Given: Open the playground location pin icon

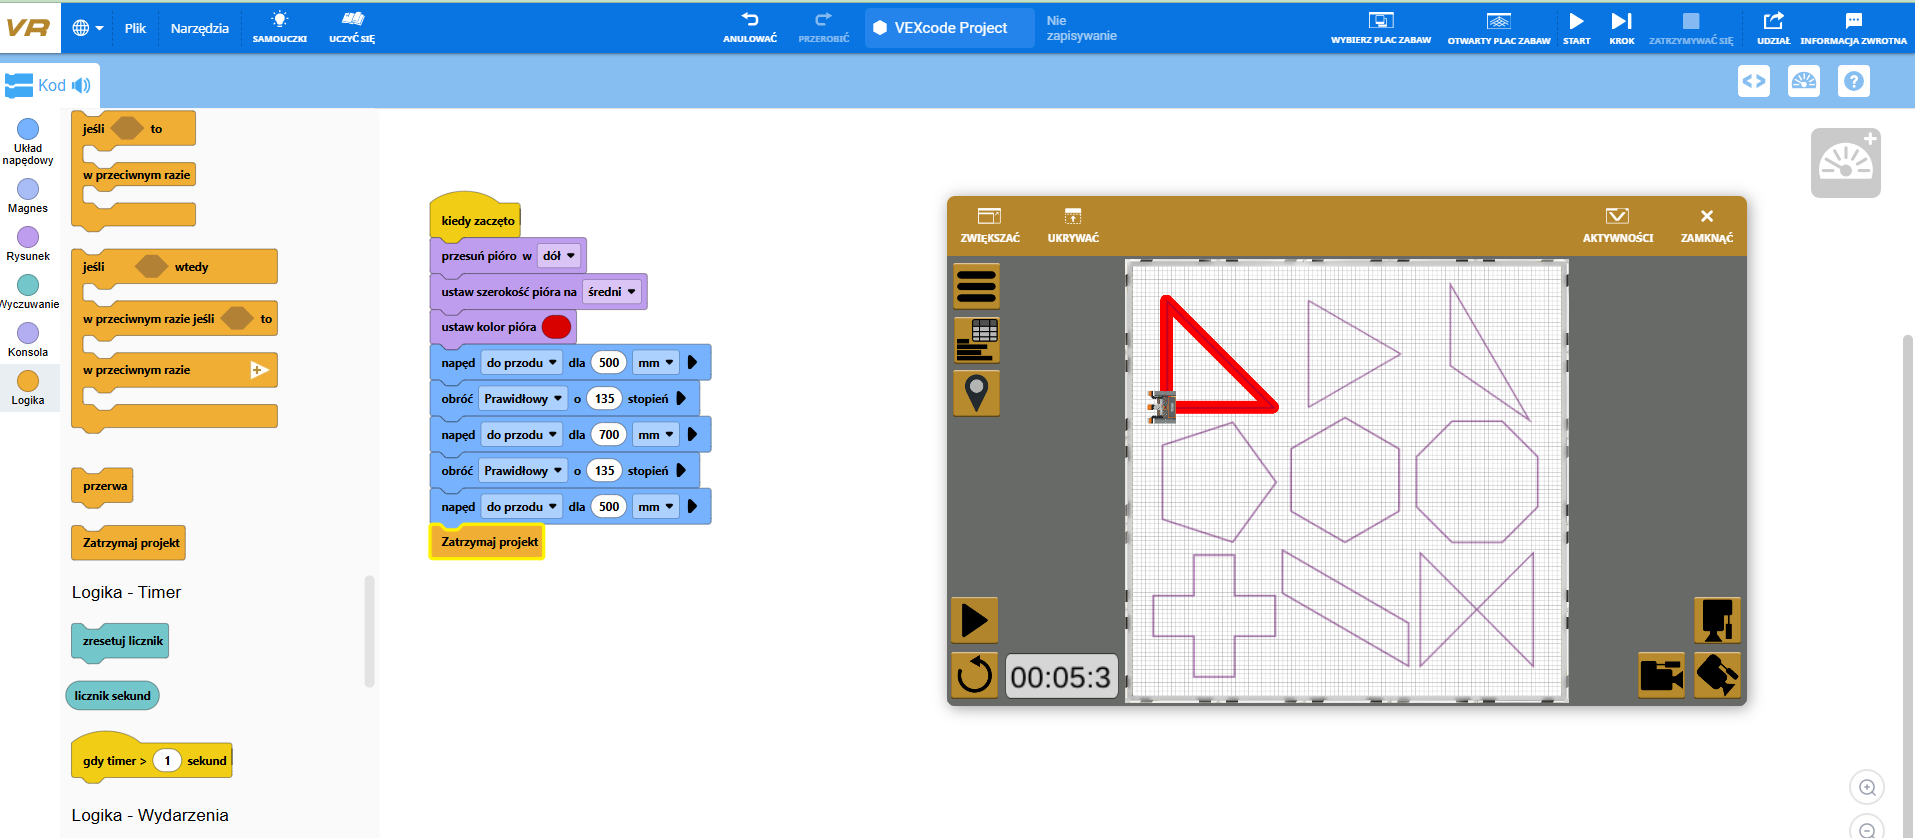Looking at the screenshot, I should tap(976, 393).
